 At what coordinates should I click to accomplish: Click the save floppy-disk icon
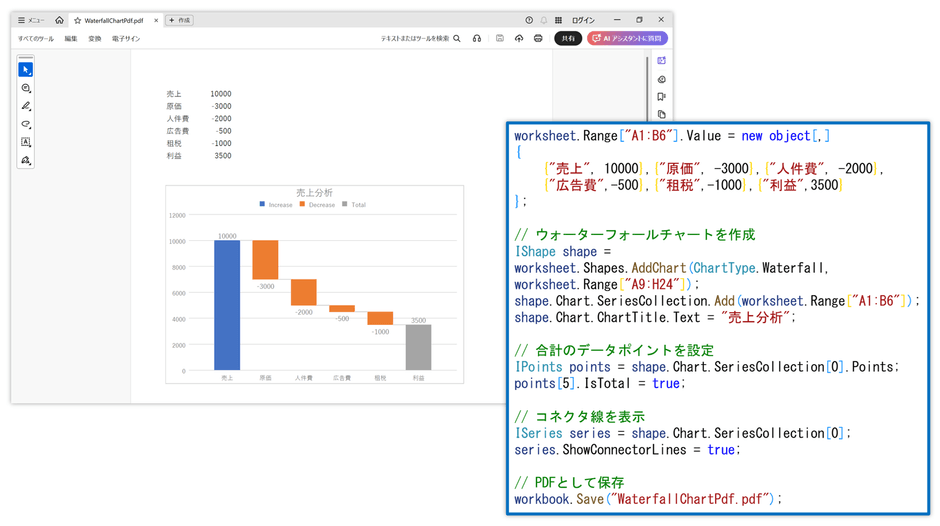click(x=500, y=38)
